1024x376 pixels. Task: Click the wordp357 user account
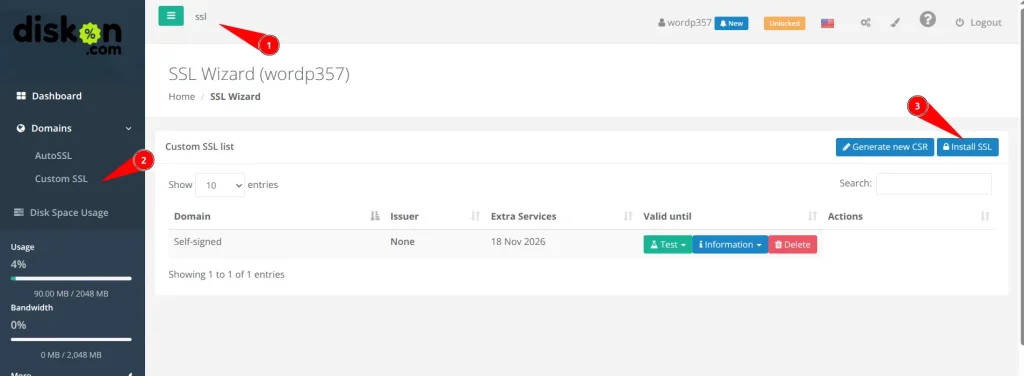pos(684,23)
